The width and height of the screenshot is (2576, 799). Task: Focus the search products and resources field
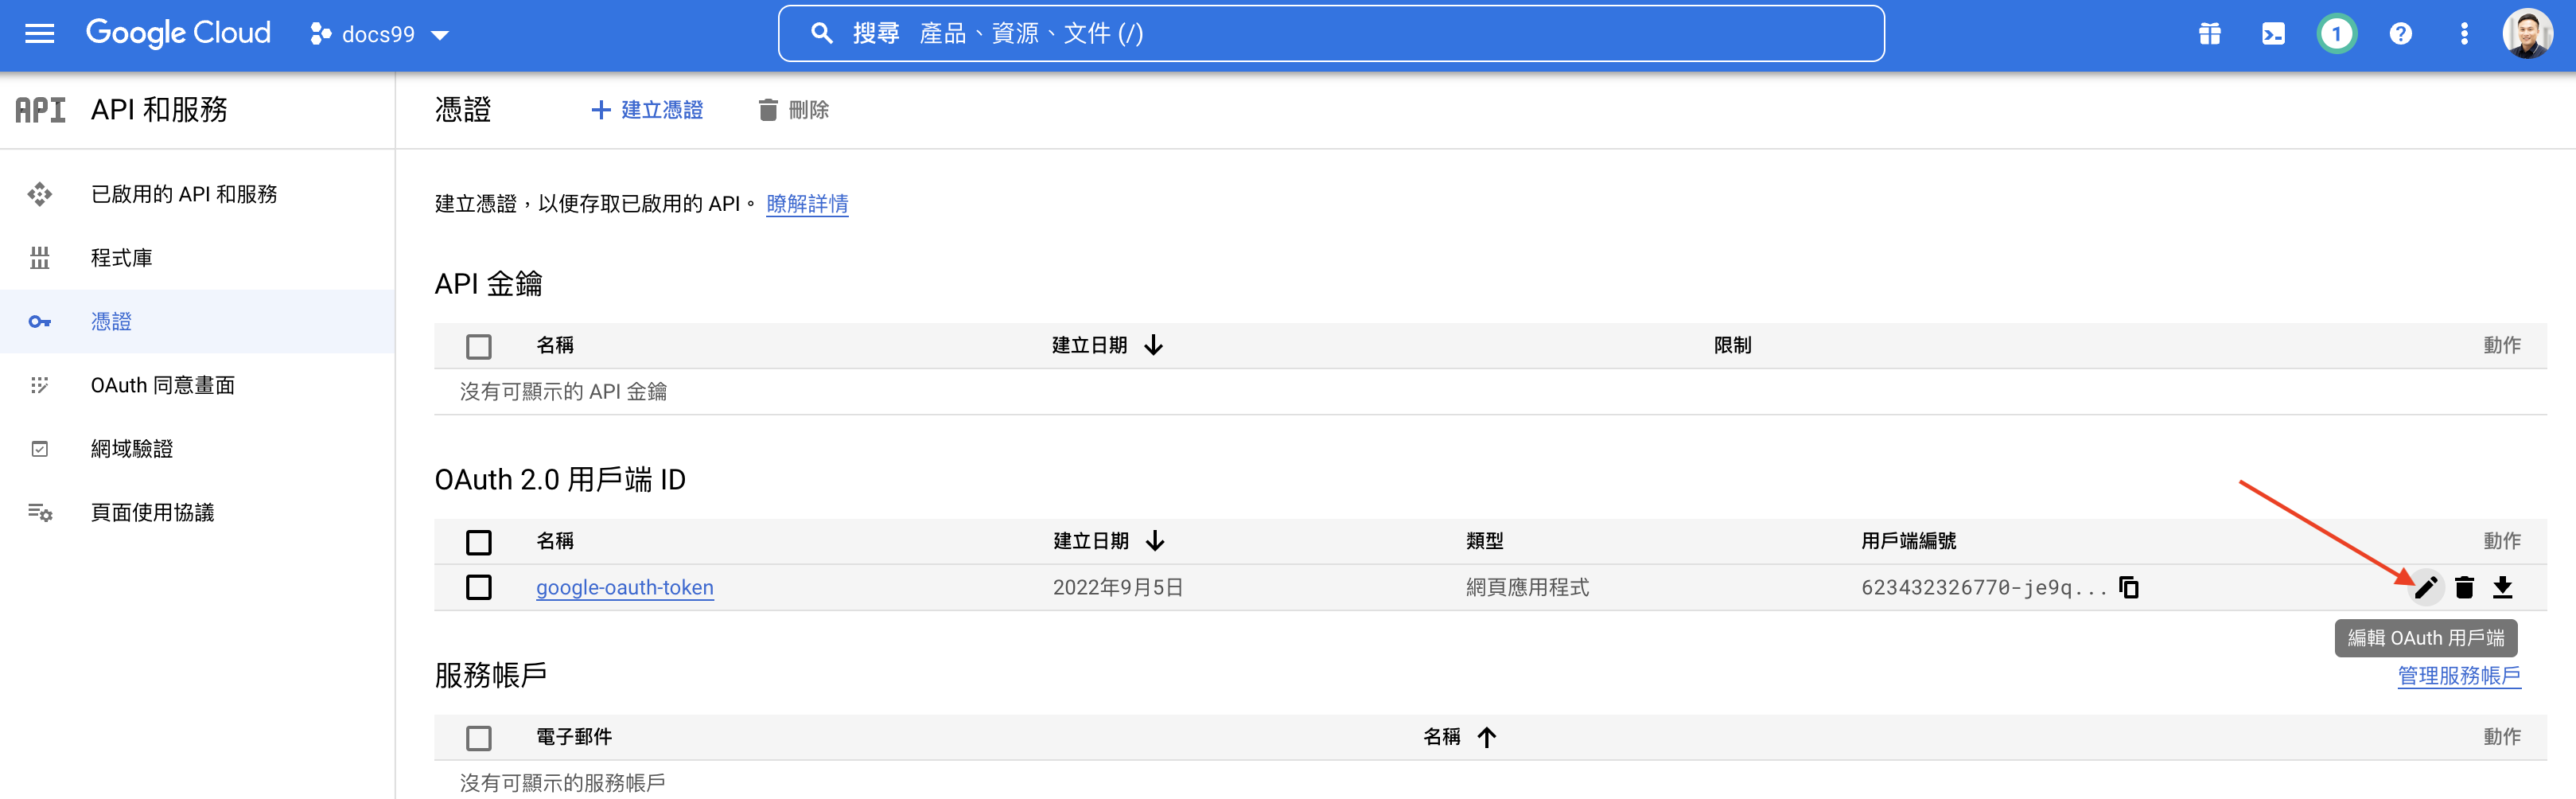point(1330,34)
